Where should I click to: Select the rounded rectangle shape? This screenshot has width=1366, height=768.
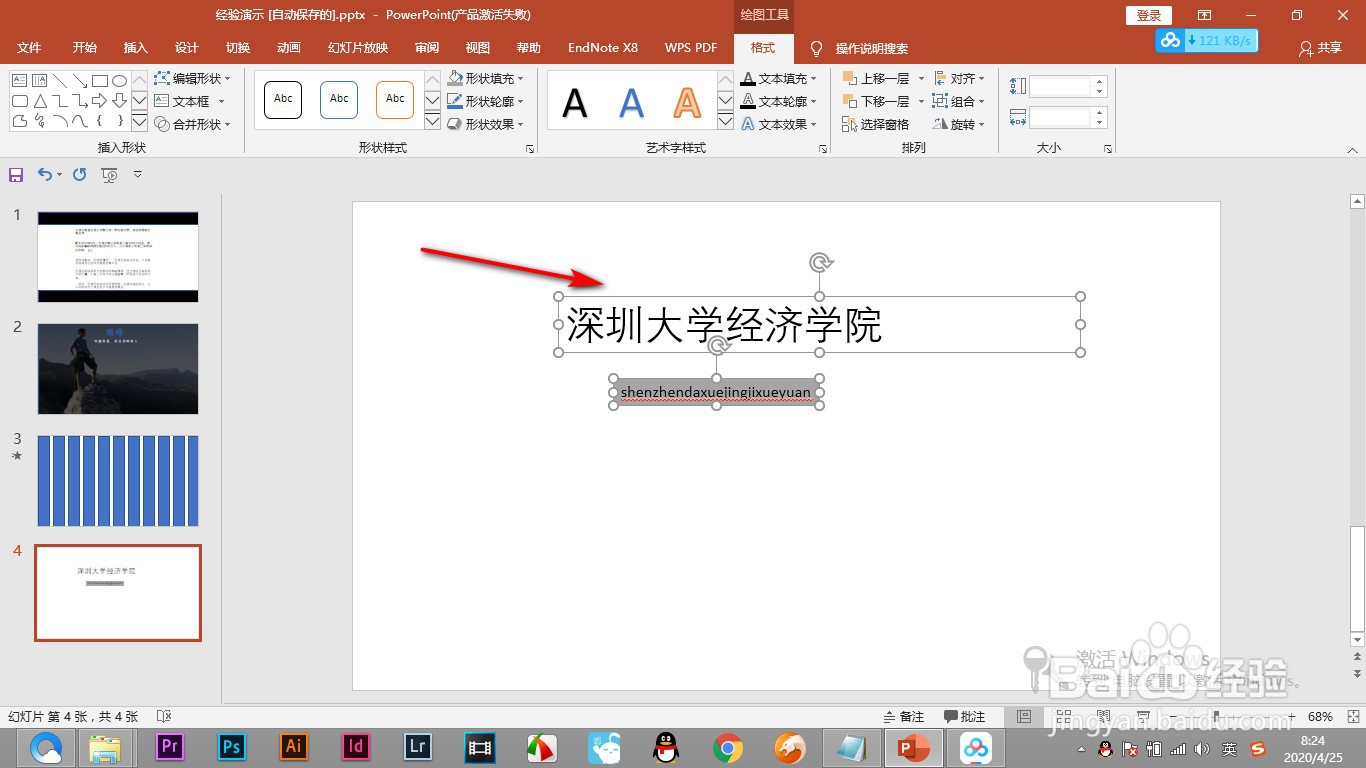point(19,101)
